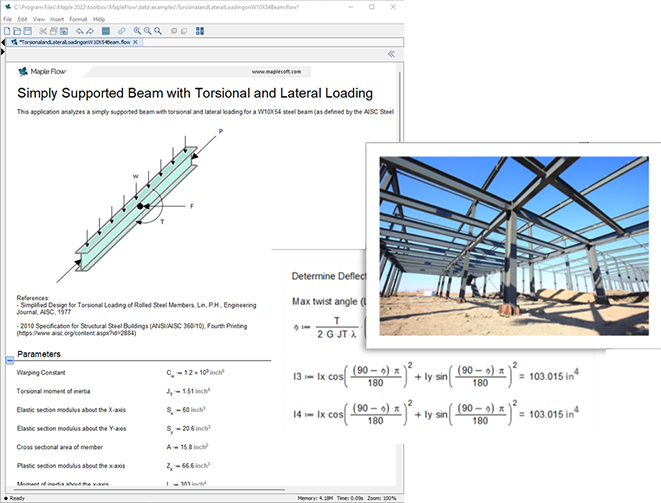Click the black arrow left of document tab
661x503 pixels.
pyautogui.click(x=3, y=42)
